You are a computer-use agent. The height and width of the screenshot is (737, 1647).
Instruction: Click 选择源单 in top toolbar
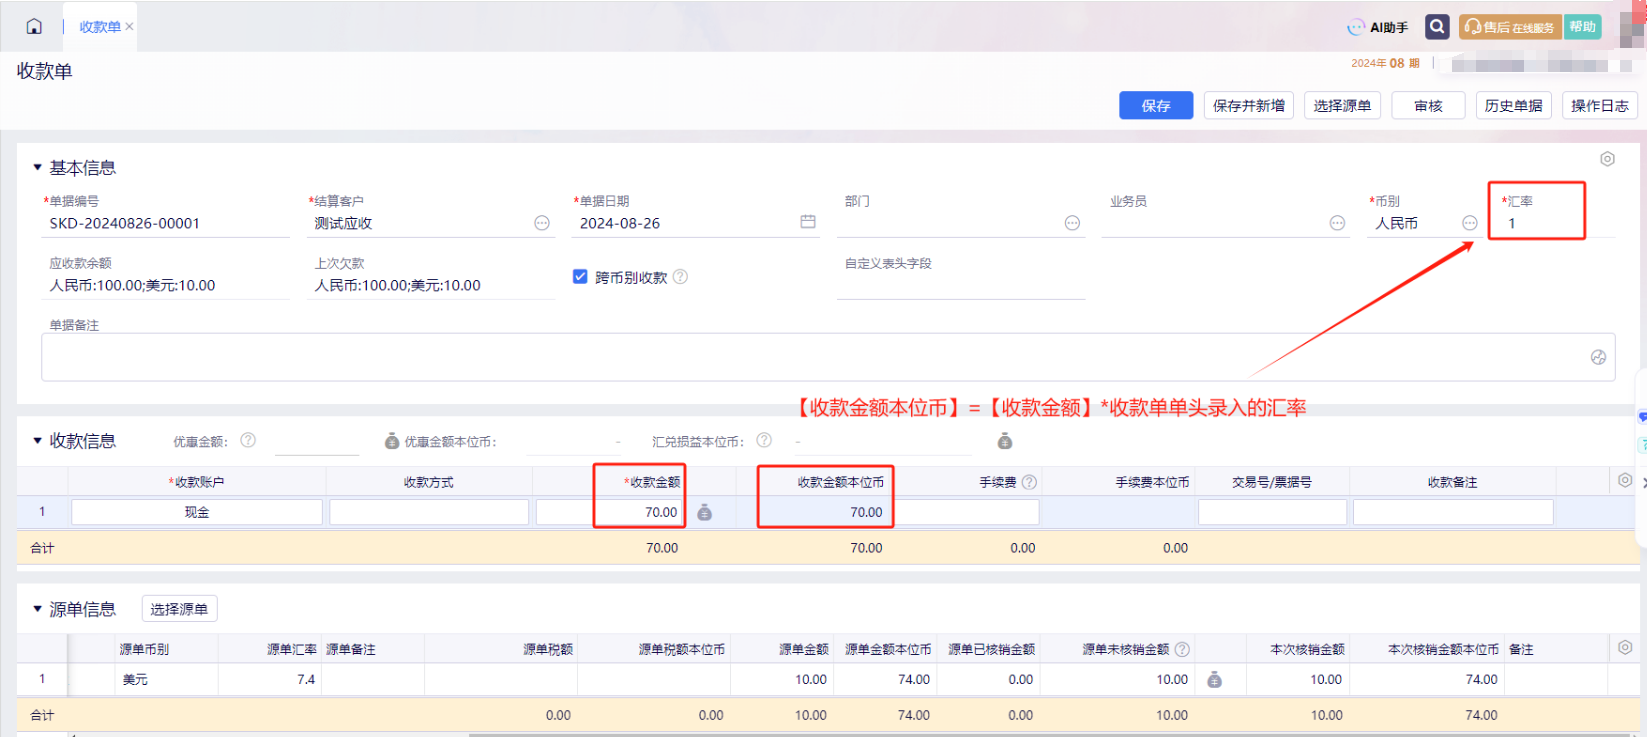click(1342, 106)
